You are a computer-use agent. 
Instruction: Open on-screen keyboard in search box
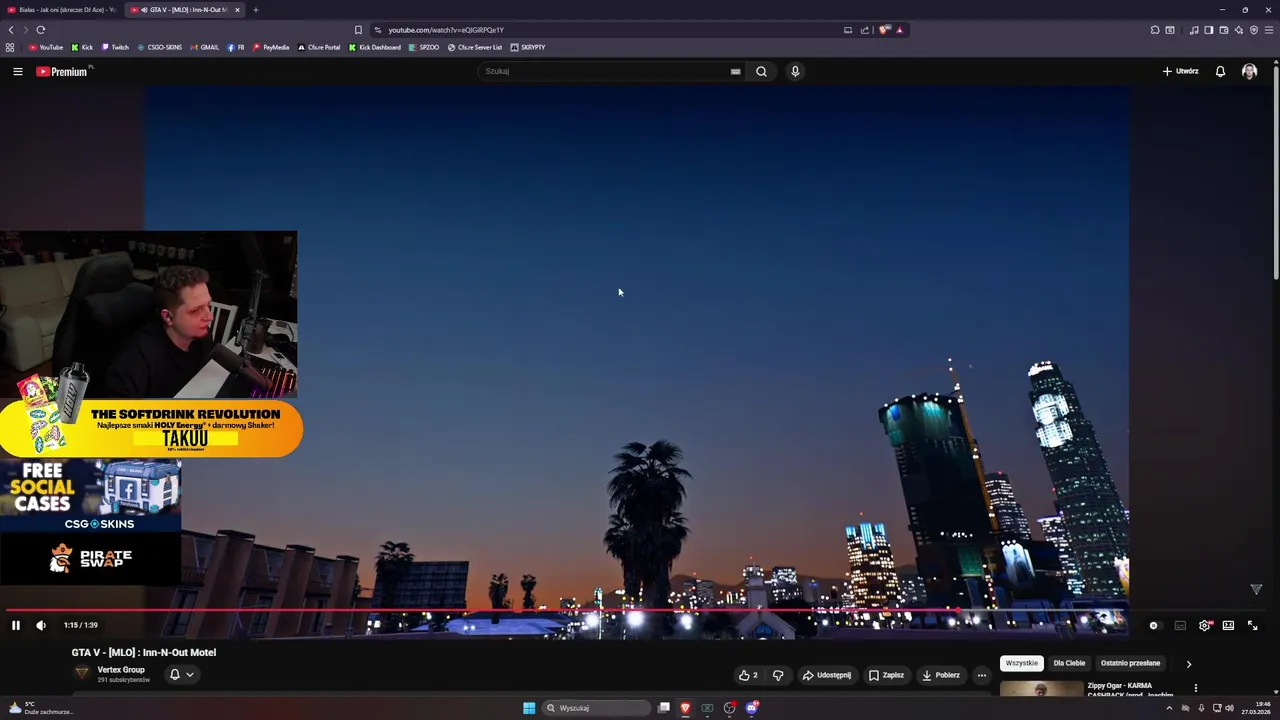coord(735,71)
